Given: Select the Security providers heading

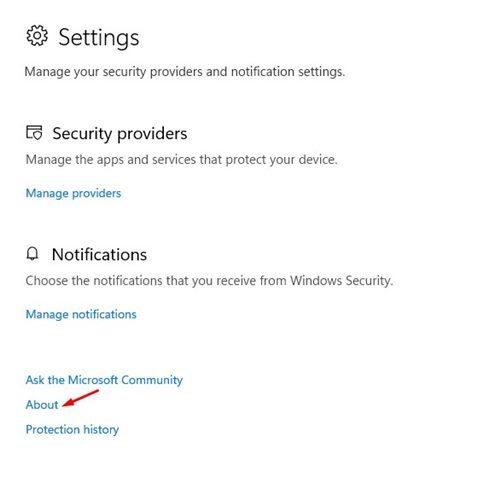Looking at the screenshot, I should tap(120, 134).
